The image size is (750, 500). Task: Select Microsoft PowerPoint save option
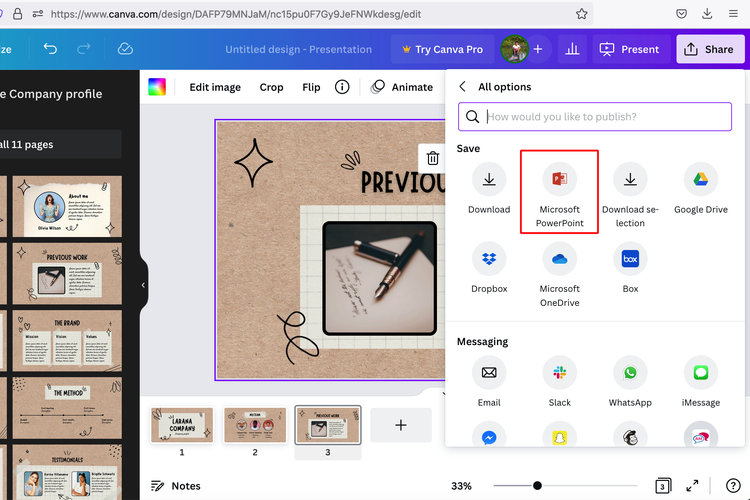pos(559,180)
